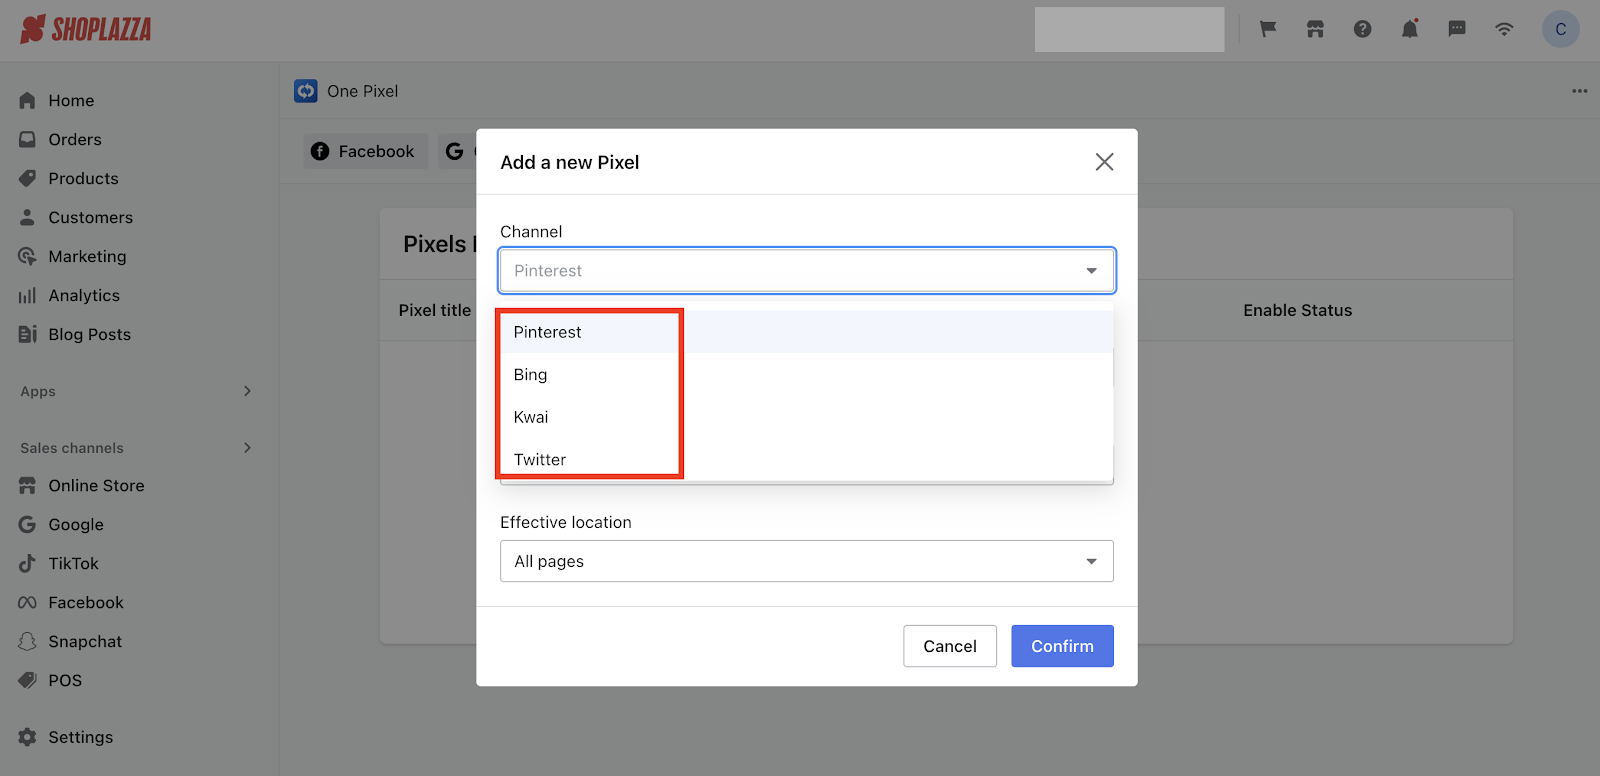Click the Shoplazza logo
1600x776 pixels.
[x=86, y=29]
